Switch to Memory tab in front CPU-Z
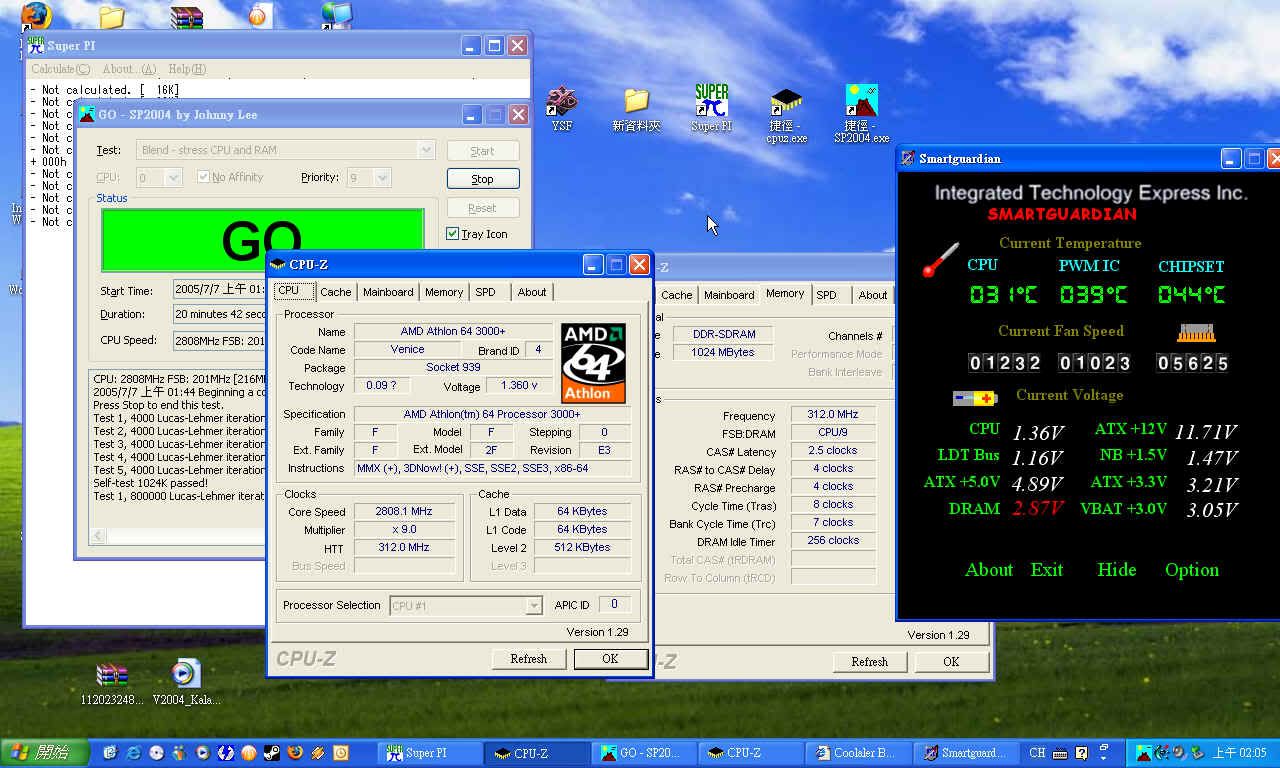The width and height of the screenshot is (1280, 768). (x=444, y=292)
